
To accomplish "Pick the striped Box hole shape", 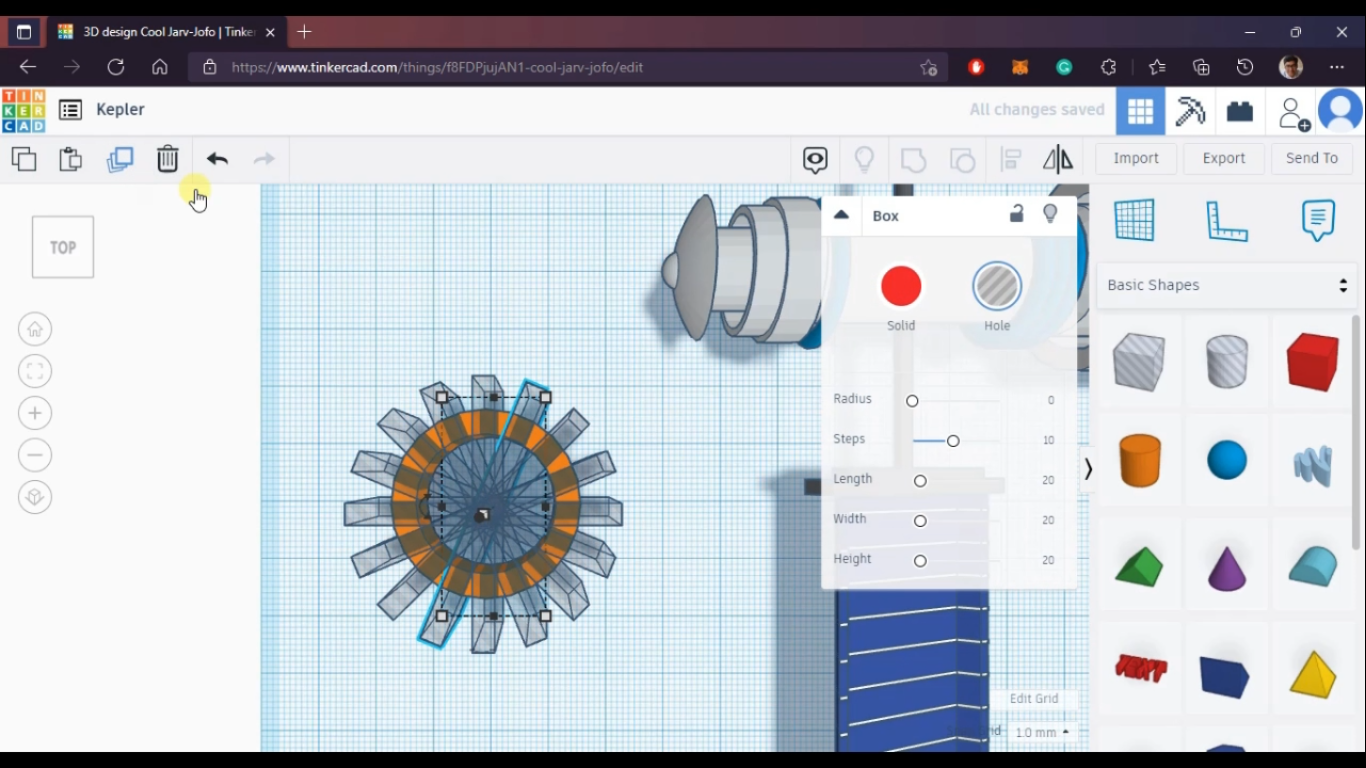I will pos(1139,361).
